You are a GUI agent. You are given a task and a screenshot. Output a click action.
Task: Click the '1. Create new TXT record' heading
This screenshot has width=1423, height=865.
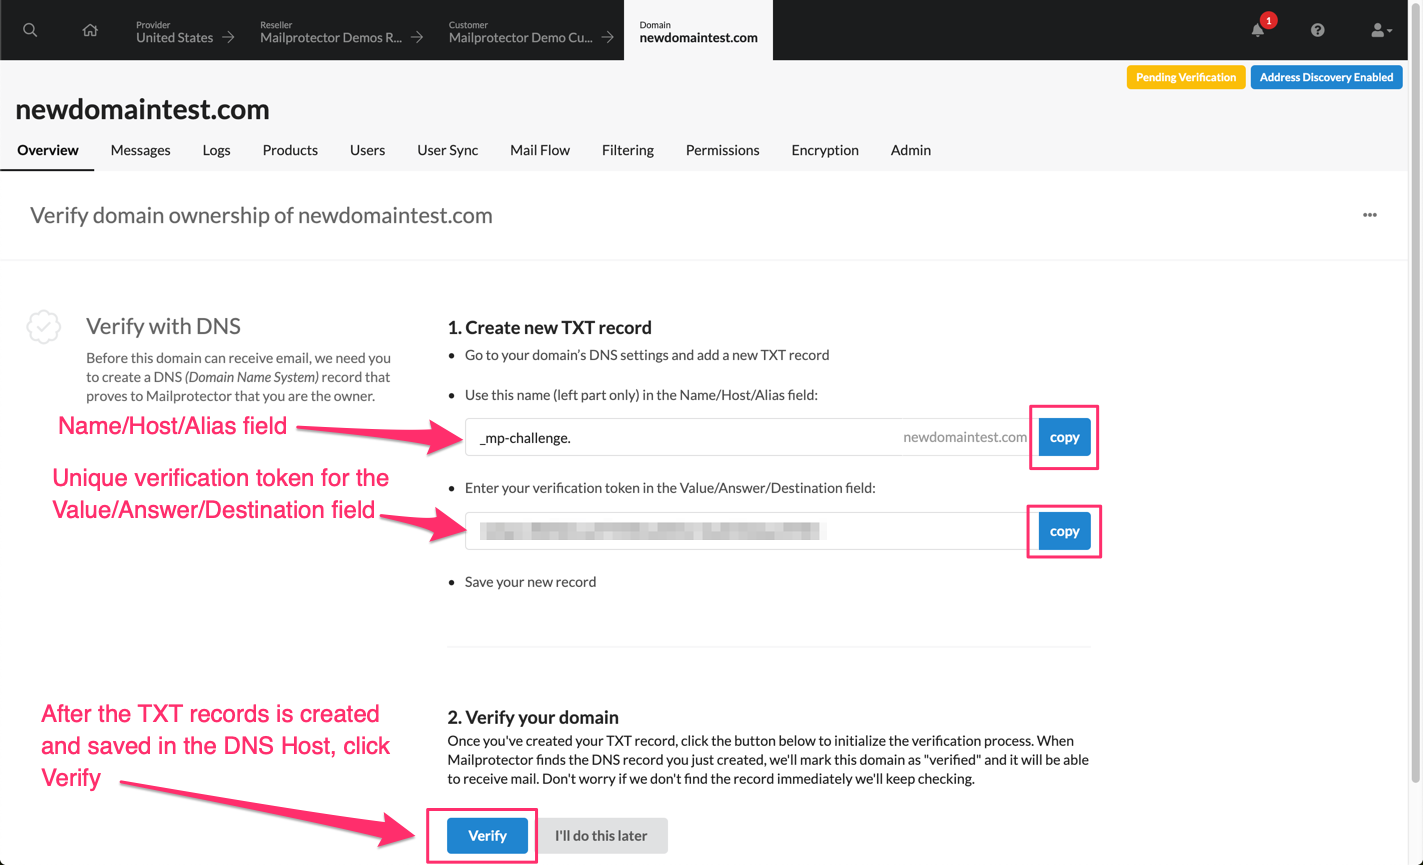pos(549,327)
